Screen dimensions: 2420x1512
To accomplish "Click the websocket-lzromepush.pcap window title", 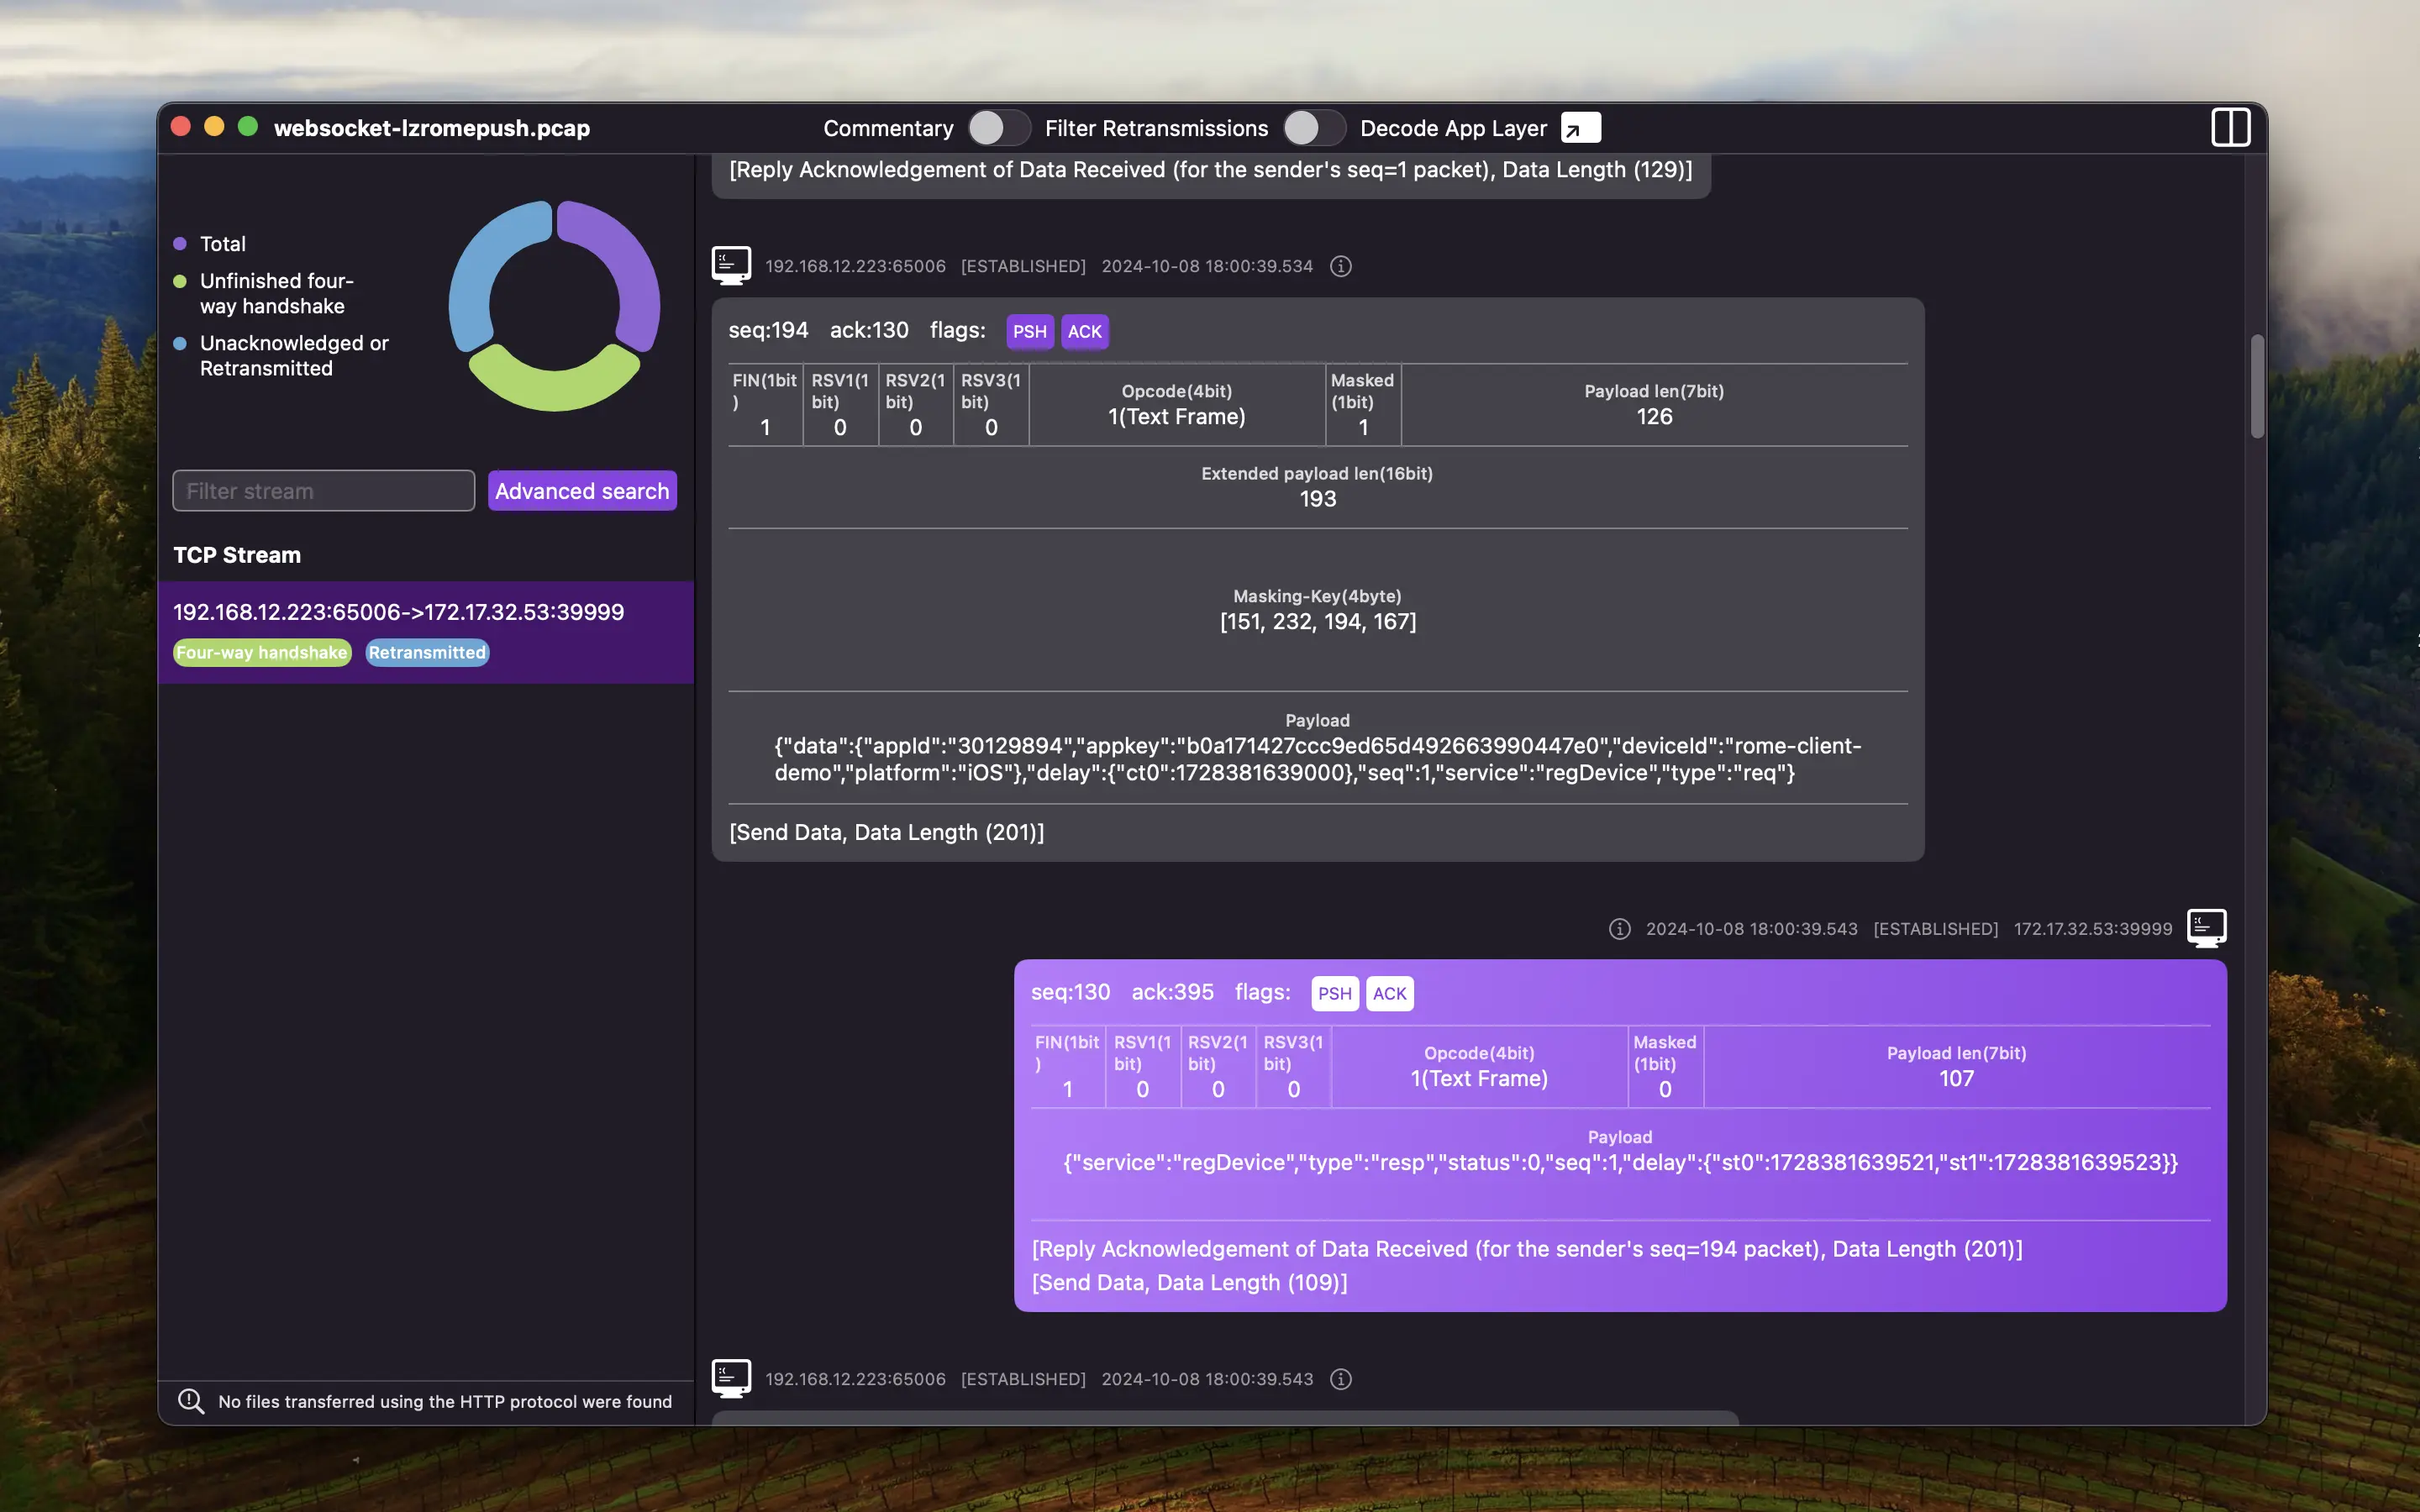I will pyautogui.click(x=432, y=128).
